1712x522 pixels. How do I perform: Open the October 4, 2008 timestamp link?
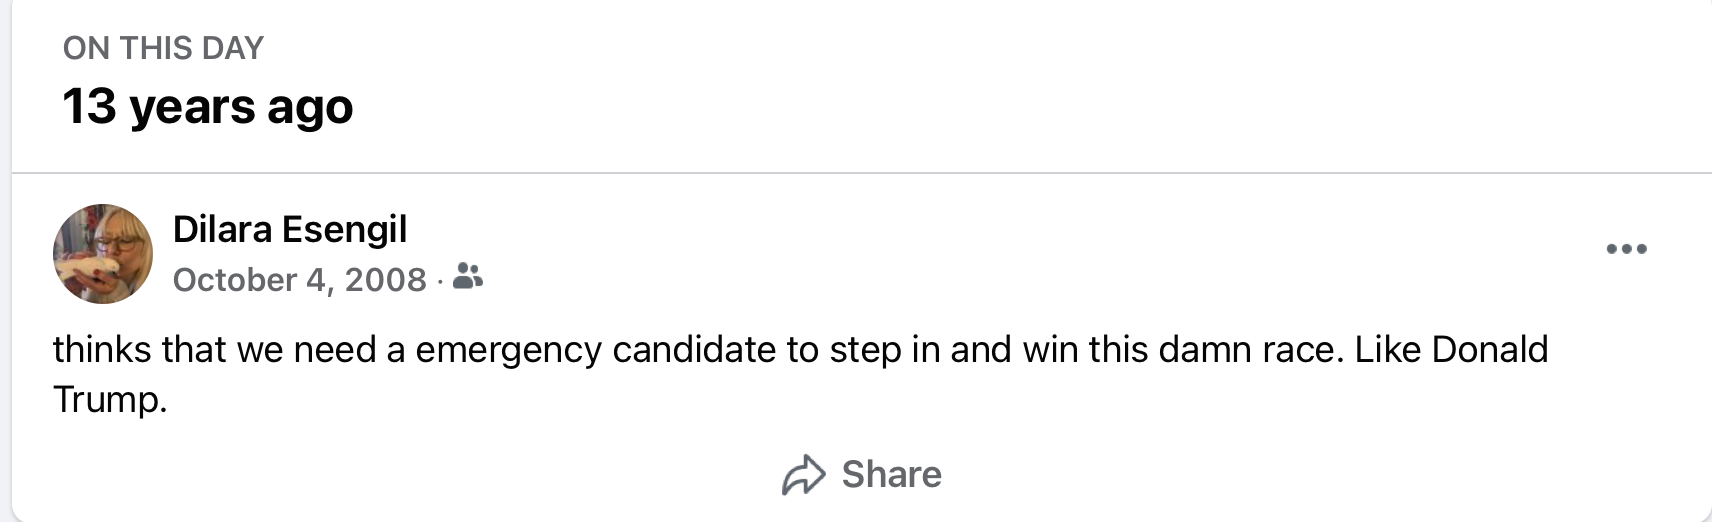pyautogui.click(x=299, y=279)
